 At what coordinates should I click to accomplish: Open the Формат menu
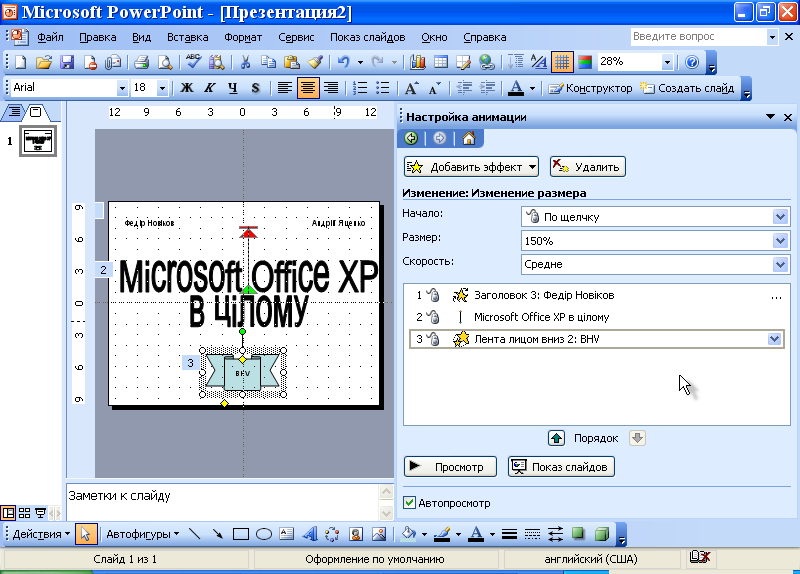point(243,37)
